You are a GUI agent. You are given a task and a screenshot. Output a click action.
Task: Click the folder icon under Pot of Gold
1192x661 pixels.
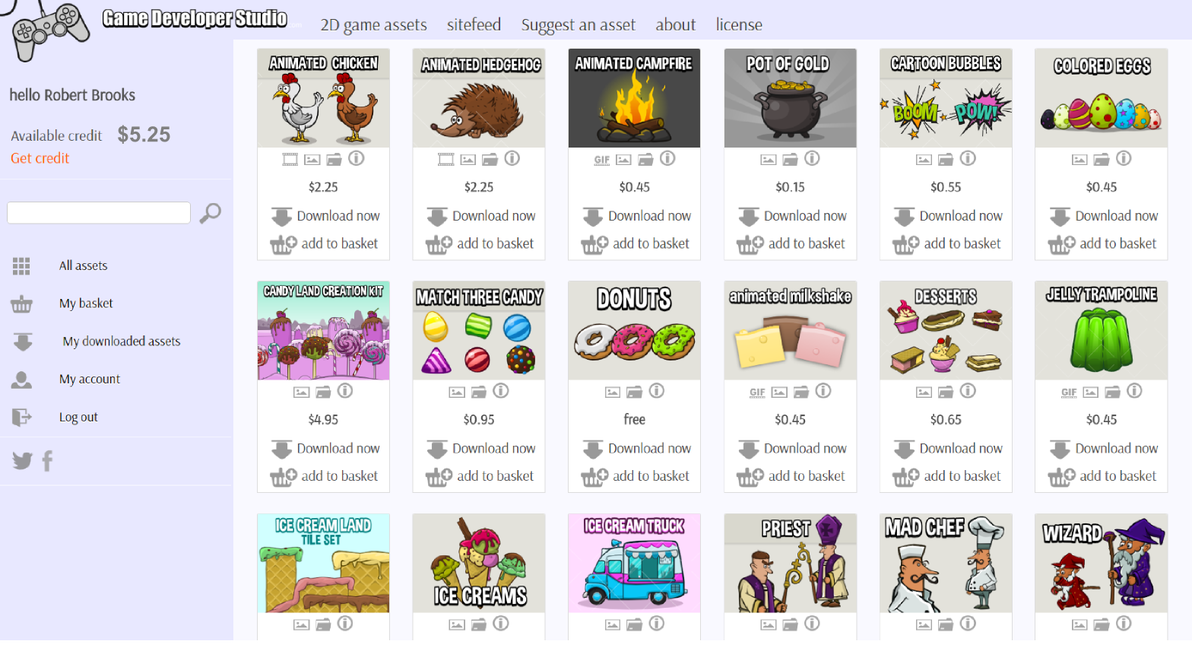click(791, 160)
